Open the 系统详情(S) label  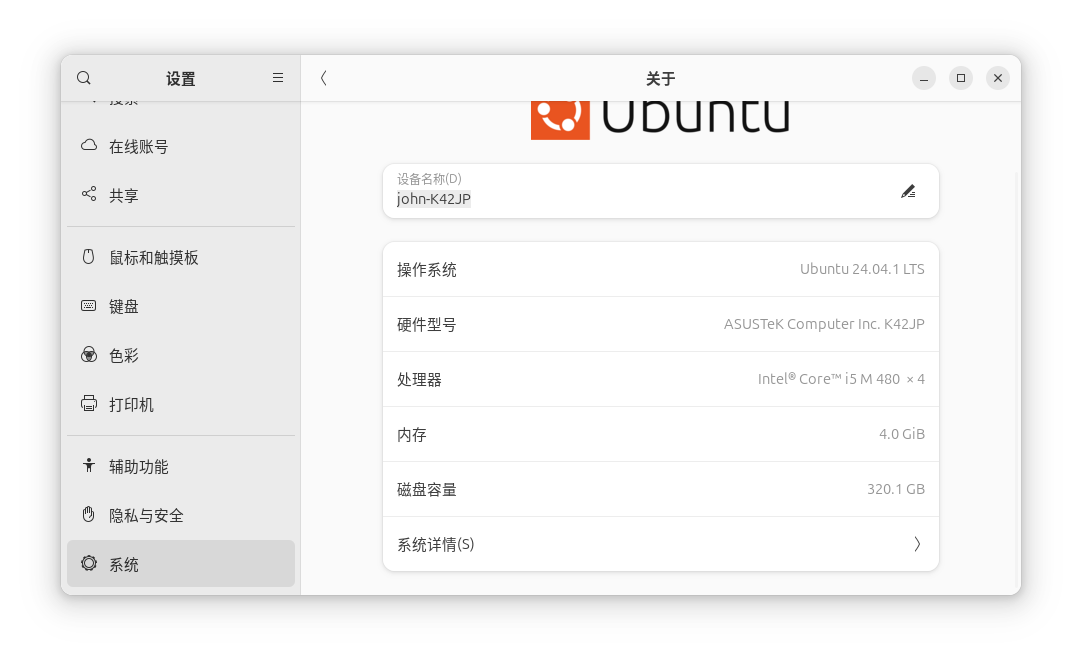435,545
